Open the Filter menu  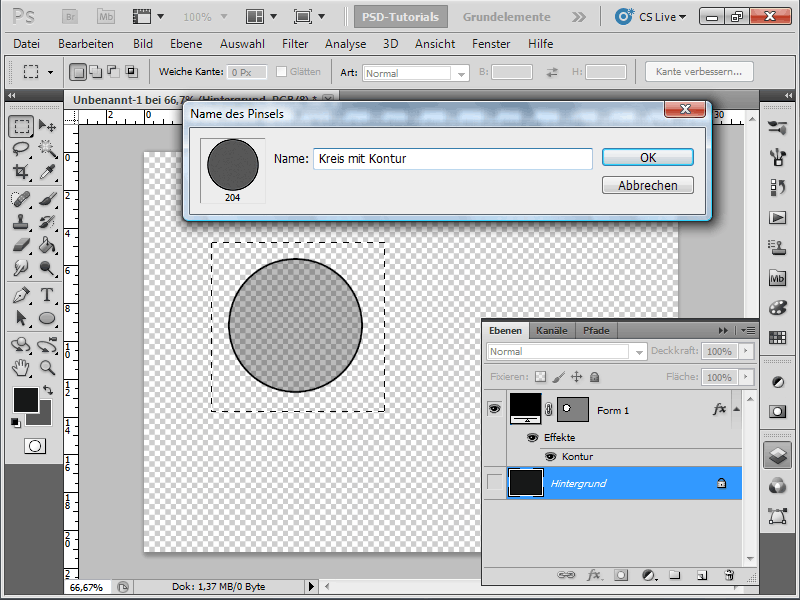point(295,44)
